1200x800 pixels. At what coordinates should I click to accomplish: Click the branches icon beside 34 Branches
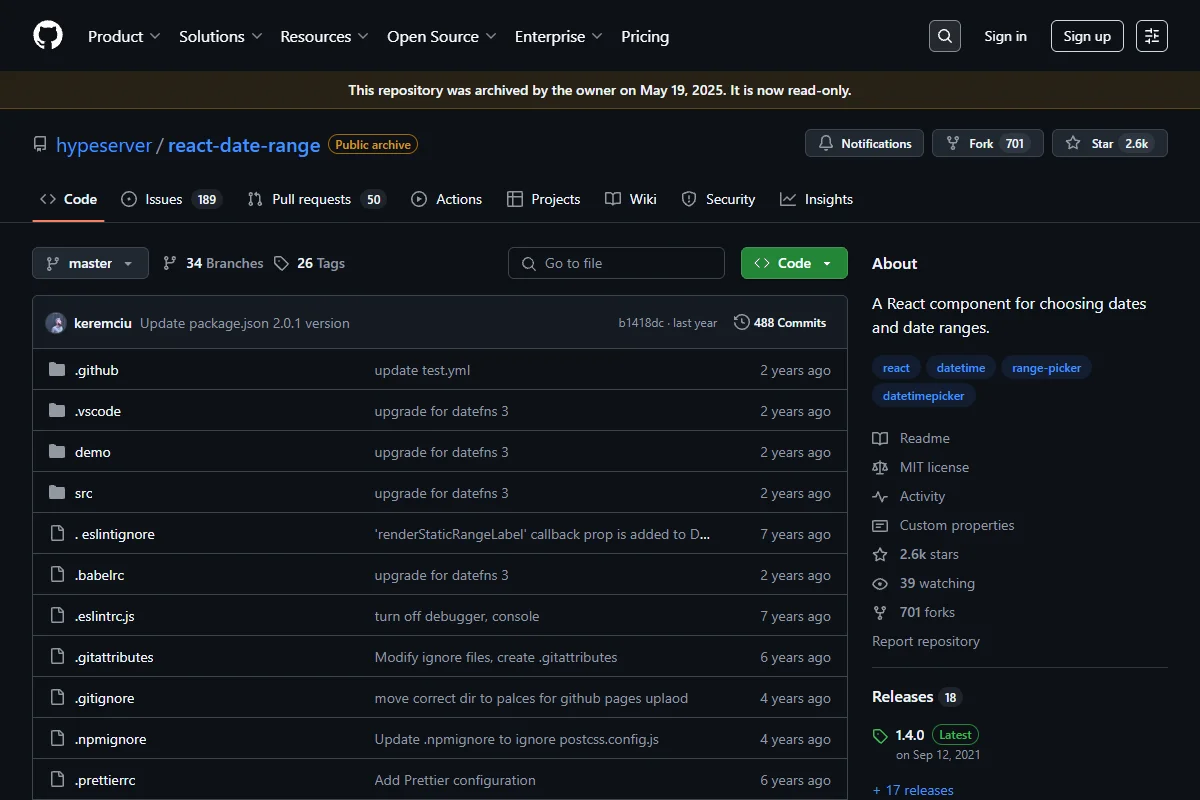170,263
